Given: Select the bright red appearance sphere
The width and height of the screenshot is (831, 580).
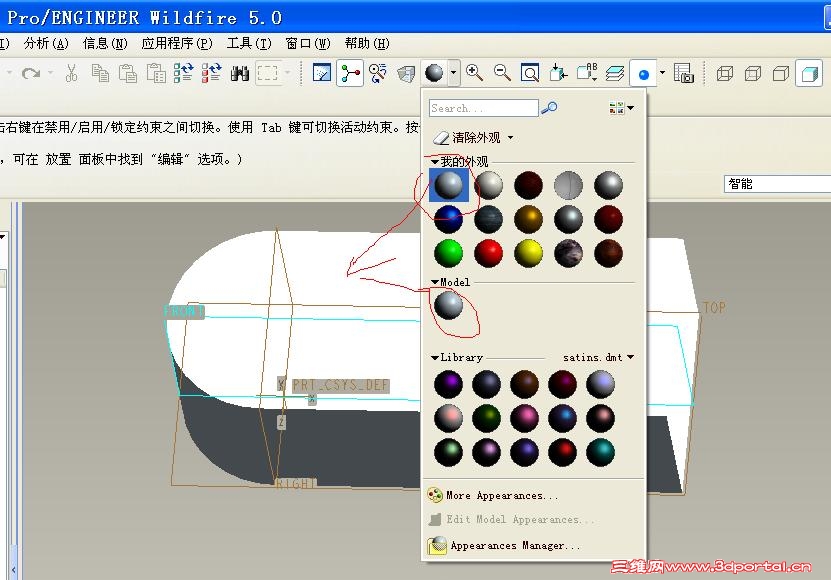Looking at the screenshot, I should (x=489, y=253).
